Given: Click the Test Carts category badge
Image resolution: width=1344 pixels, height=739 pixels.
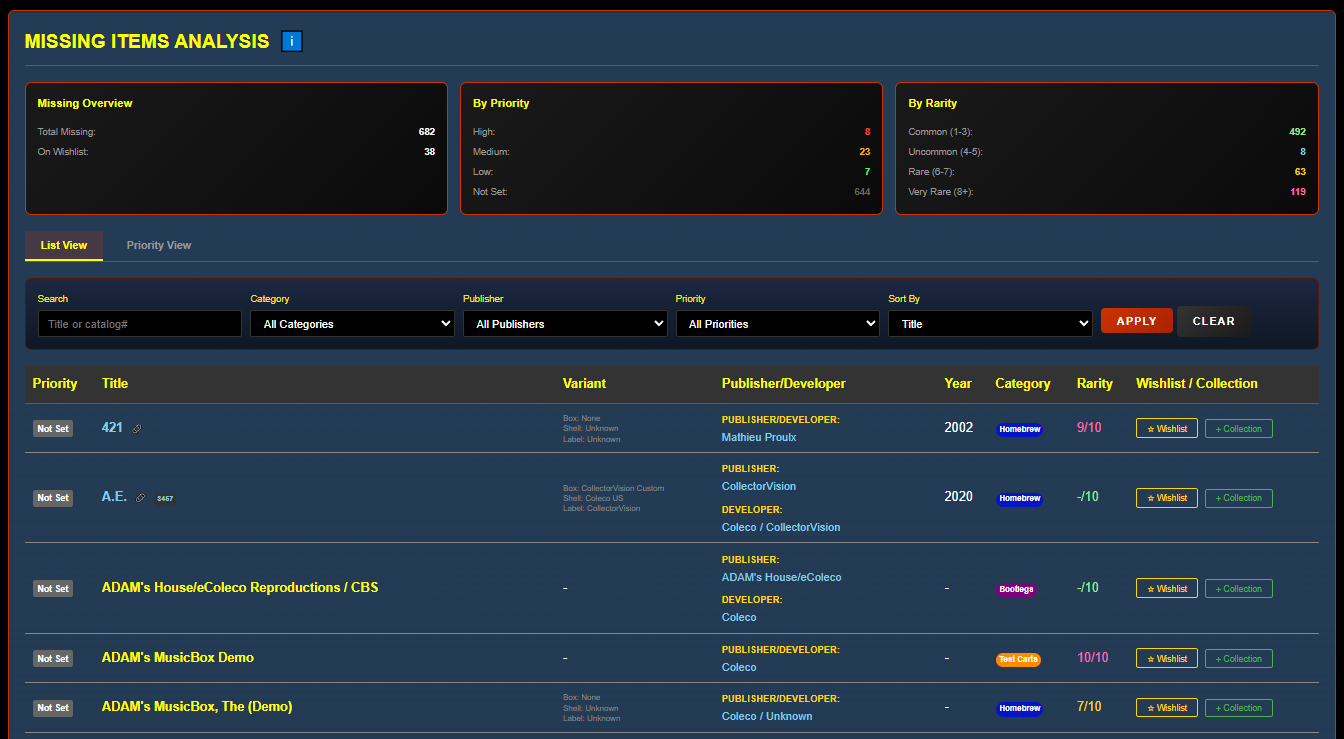Looking at the screenshot, I should 1018,659.
